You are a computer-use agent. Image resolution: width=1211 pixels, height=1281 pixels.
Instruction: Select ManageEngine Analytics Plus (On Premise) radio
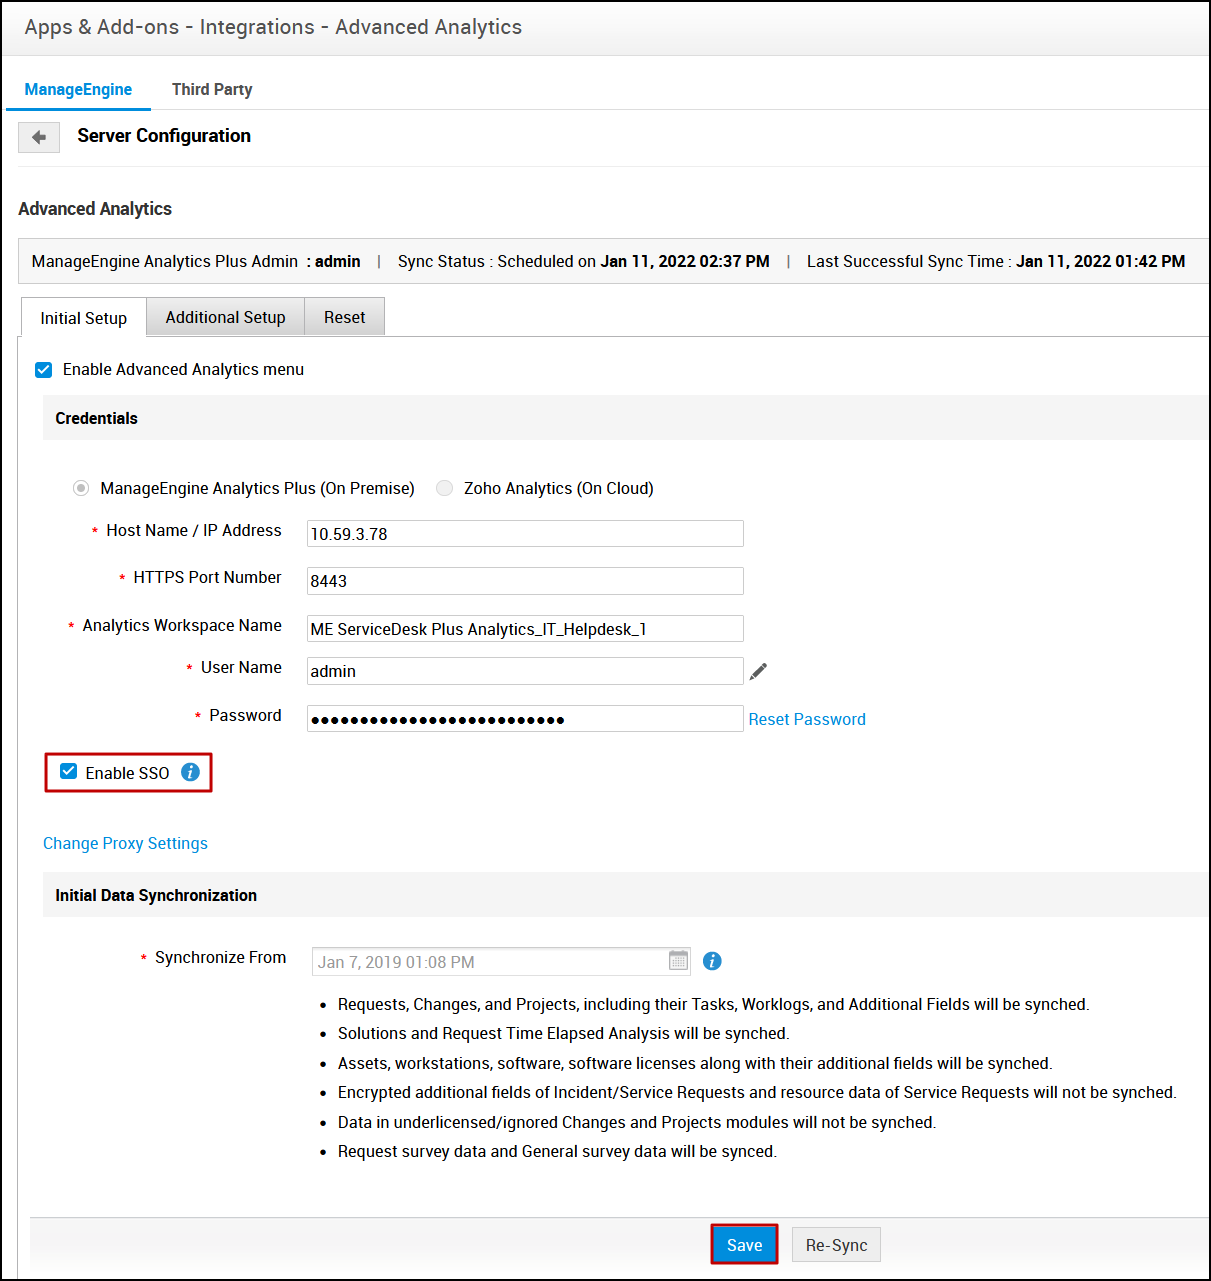coord(81,488)
